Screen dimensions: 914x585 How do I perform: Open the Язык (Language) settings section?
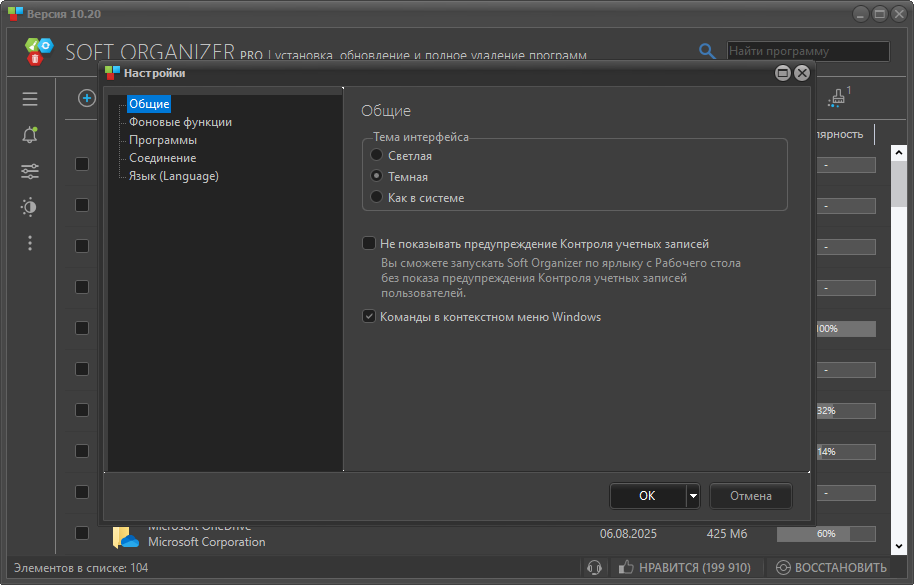click(x=175, y=175)
